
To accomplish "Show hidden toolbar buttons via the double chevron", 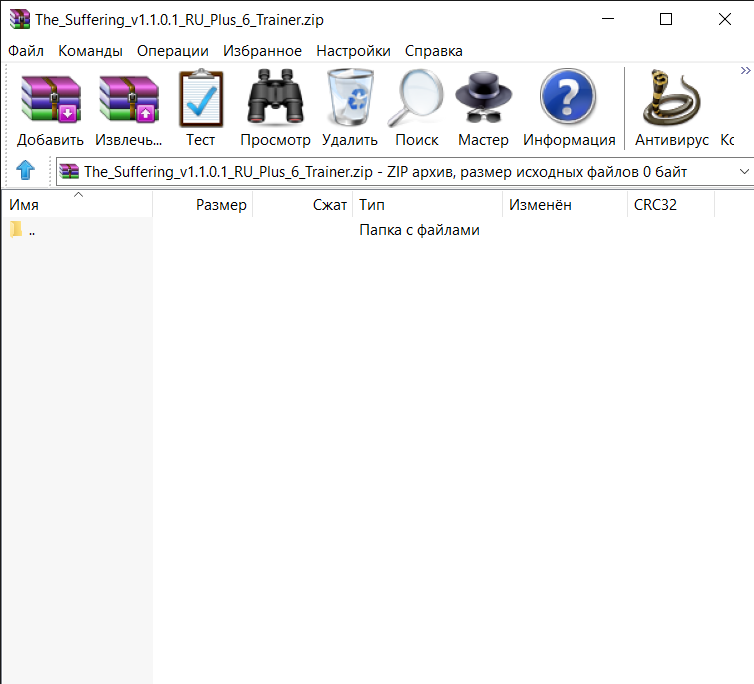I will [745, 71].
